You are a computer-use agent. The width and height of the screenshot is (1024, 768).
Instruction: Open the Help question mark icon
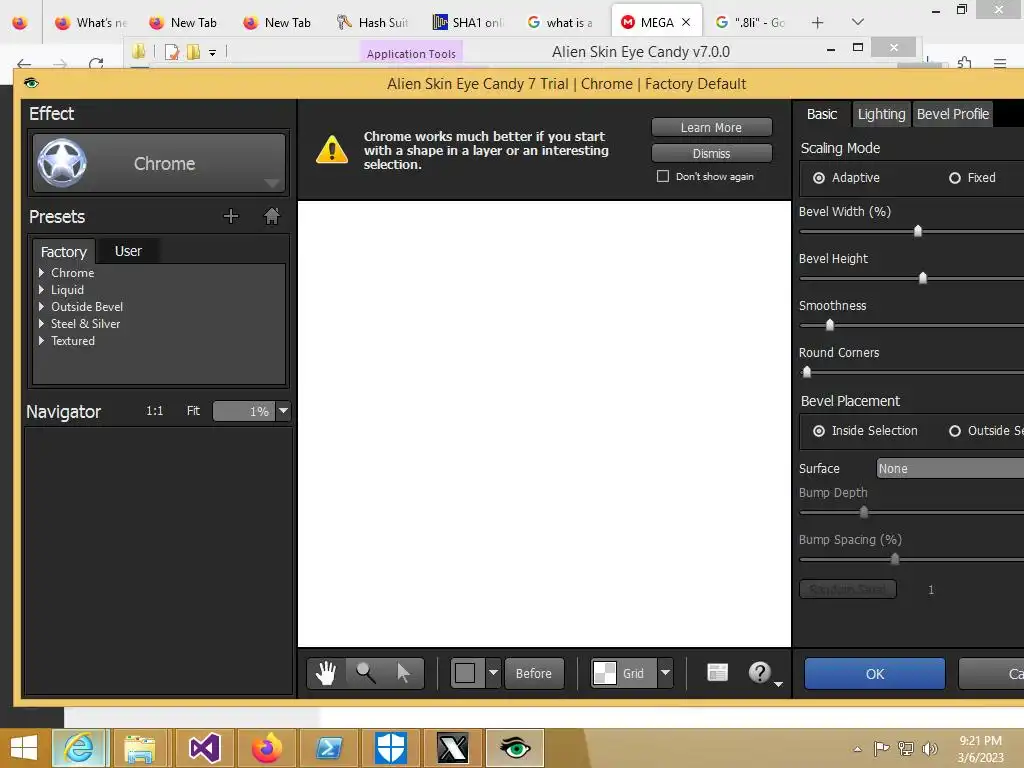[760, 672]
